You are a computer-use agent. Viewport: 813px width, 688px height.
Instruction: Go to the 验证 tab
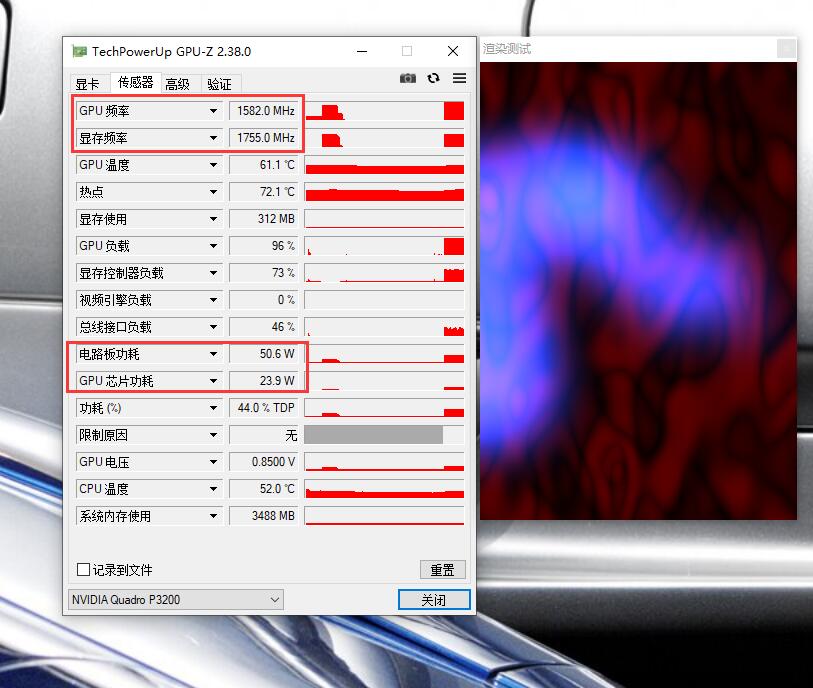pos(219,84)
